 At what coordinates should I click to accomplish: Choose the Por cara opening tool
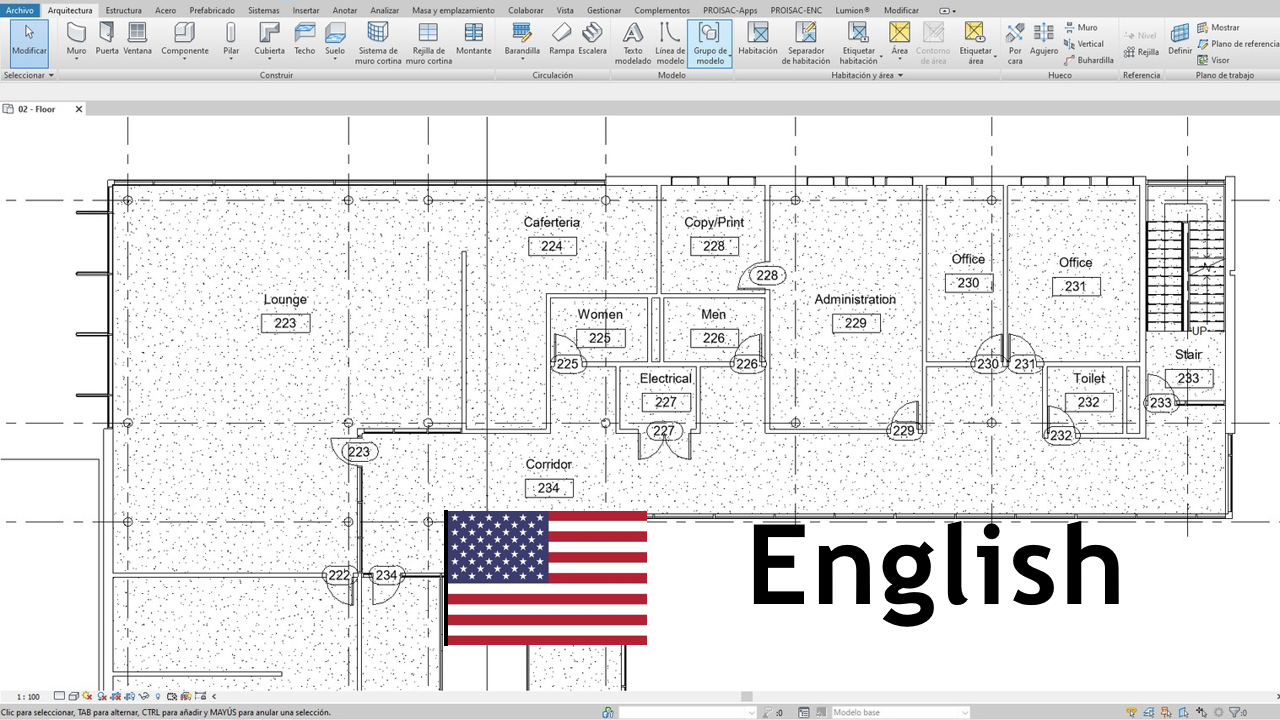coord(1015,43)
